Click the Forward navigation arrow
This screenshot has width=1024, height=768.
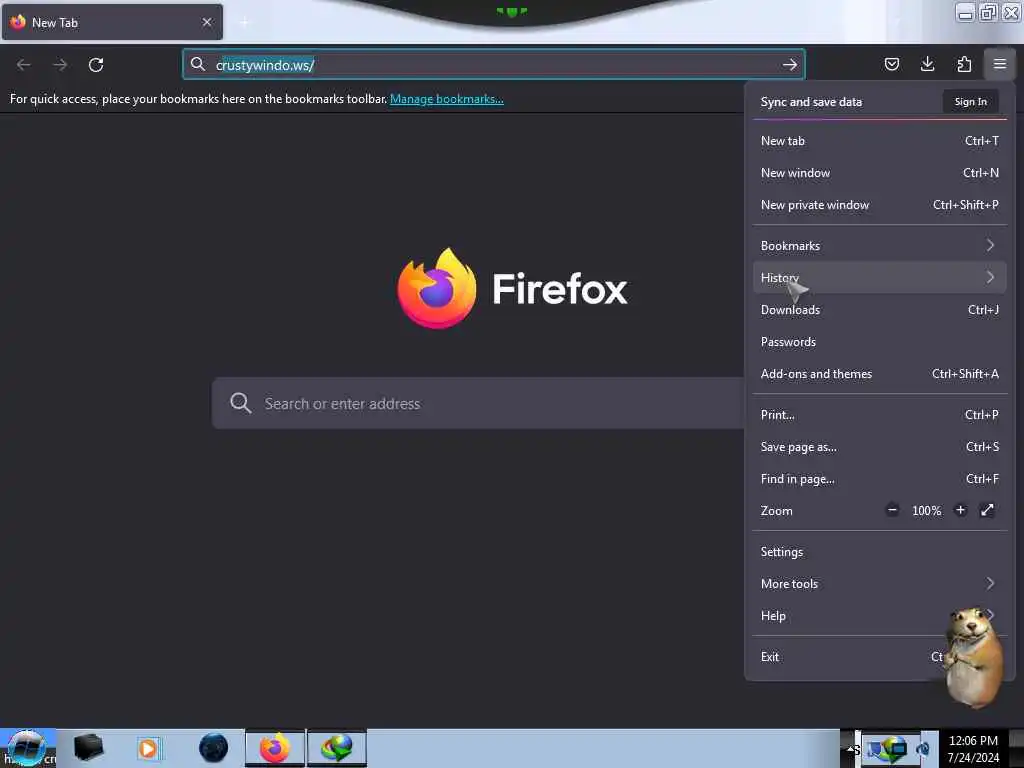pyautogui.click(x=60, y=65)
